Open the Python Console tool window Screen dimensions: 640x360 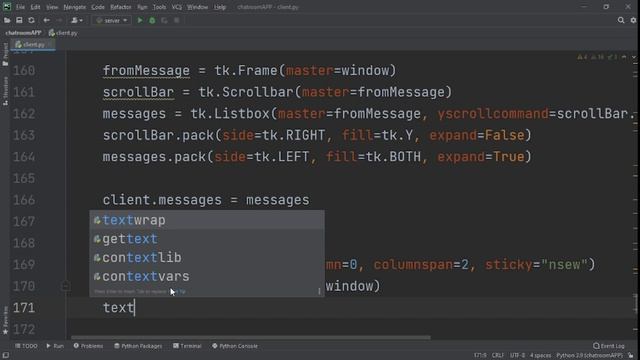click(x=235, y=346)
